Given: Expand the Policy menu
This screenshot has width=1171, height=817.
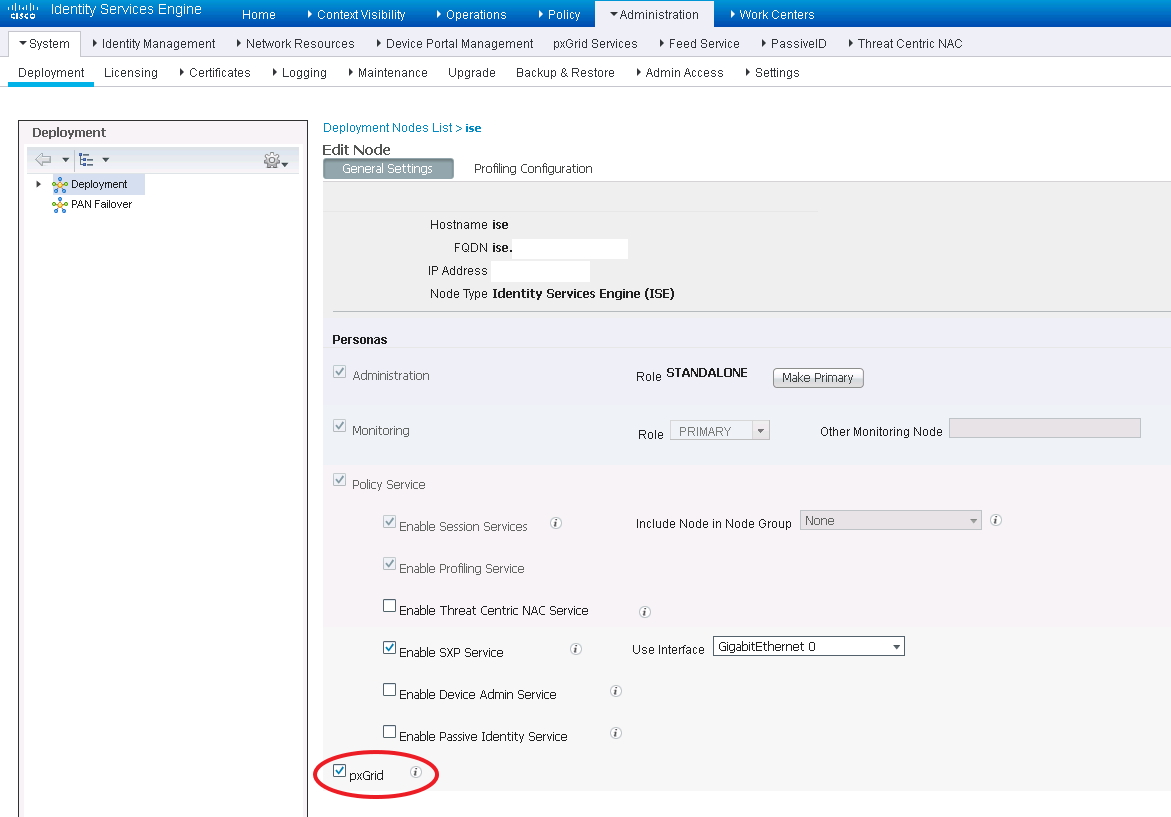Looking at the screenshot, I should (x=559, y=14).
